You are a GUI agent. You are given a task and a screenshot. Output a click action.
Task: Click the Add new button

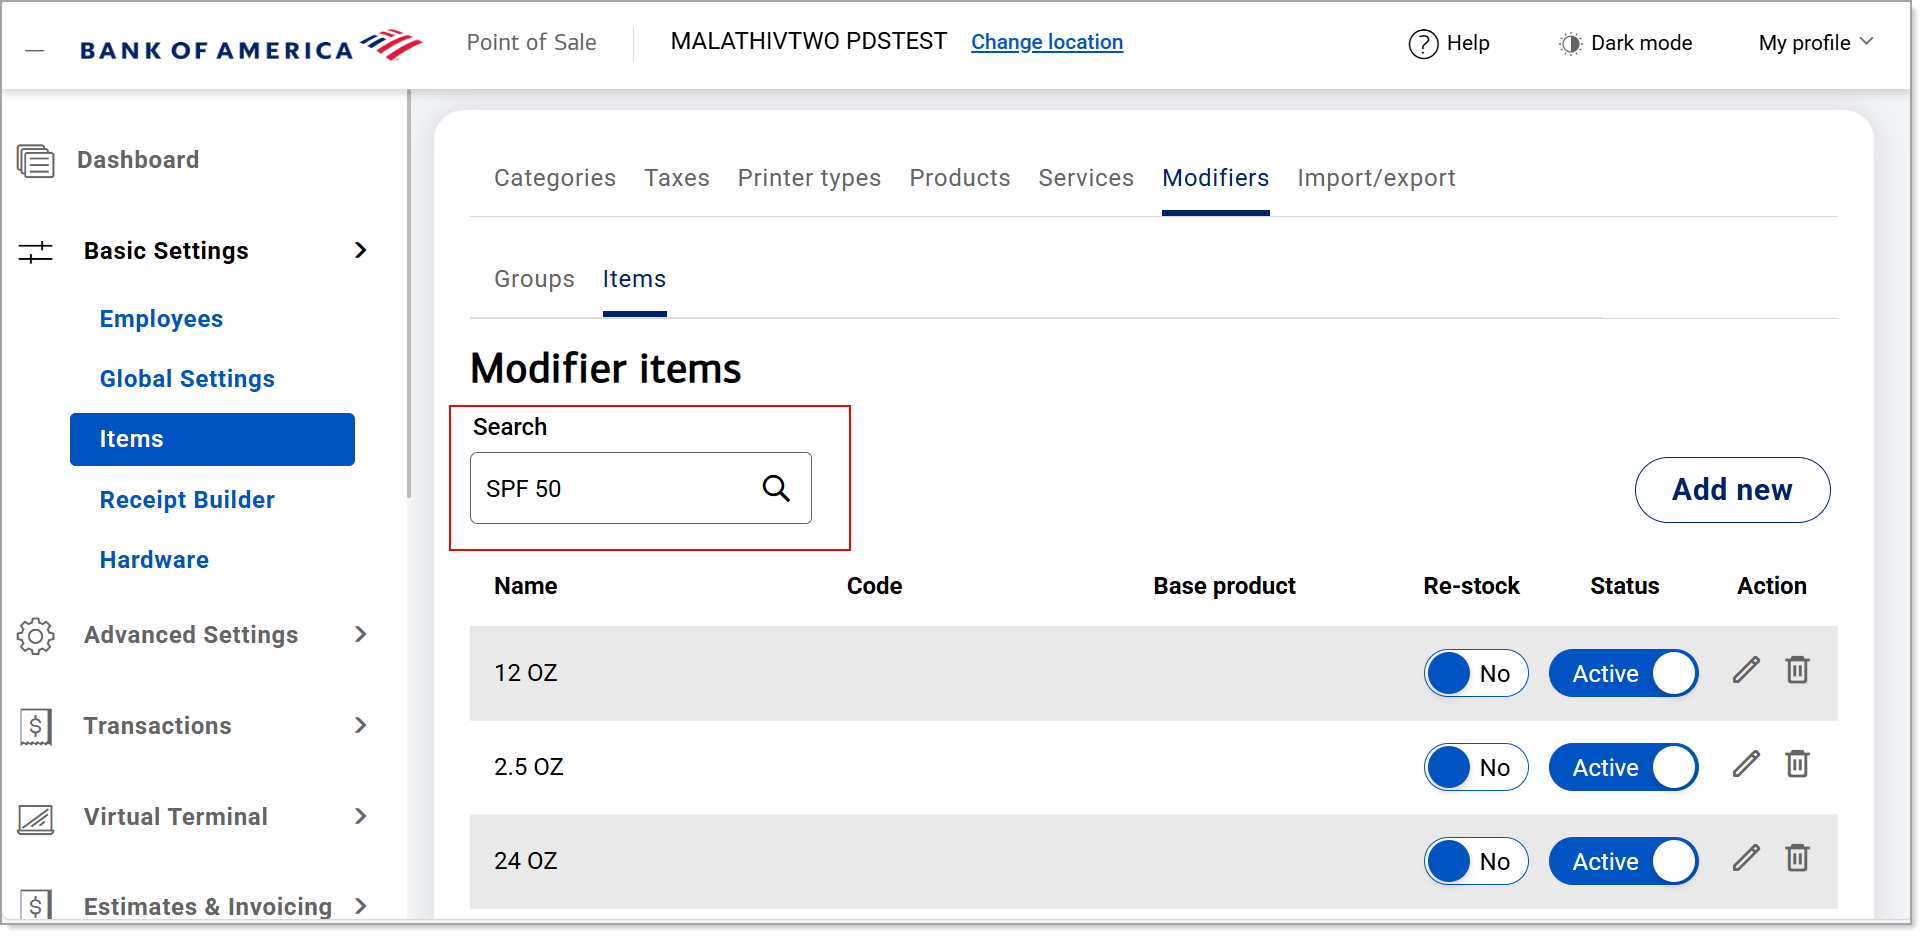coord(1732,490)
